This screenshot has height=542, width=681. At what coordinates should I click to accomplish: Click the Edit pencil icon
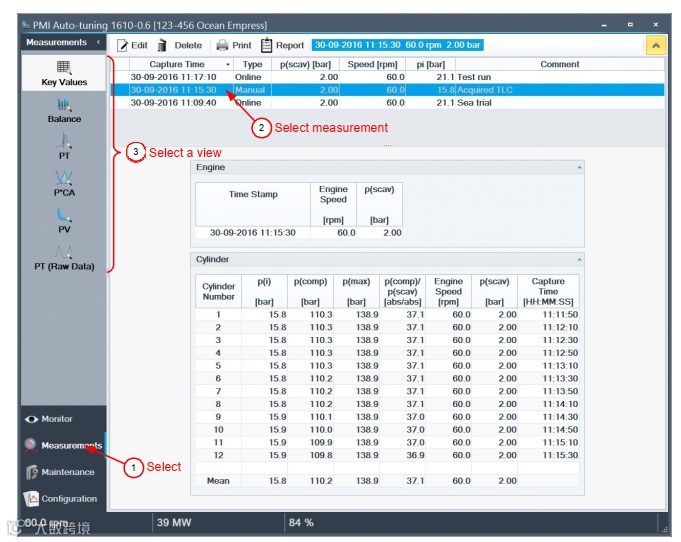click(x=122, y=45)
